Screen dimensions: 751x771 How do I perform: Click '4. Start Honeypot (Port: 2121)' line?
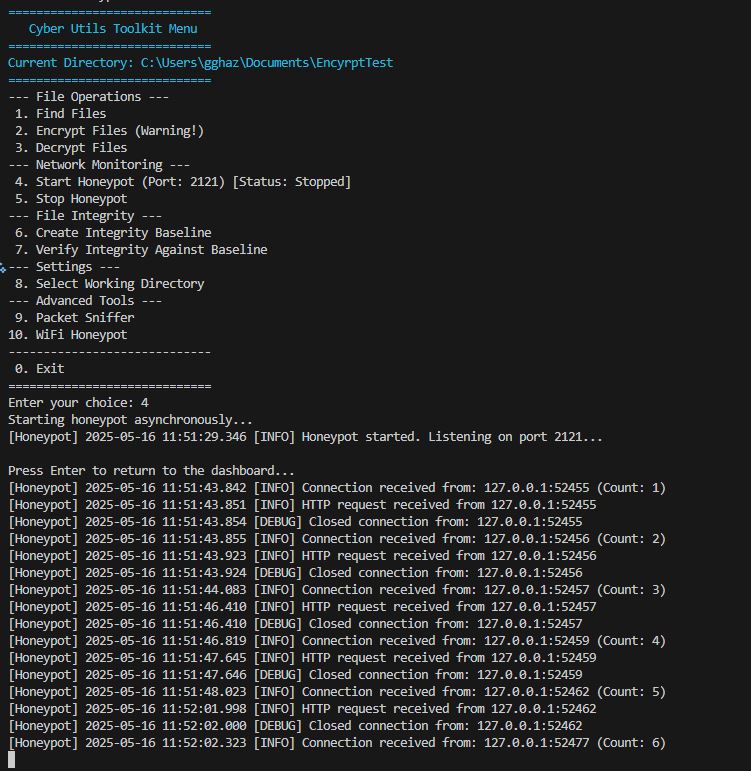tap(182, 182)
